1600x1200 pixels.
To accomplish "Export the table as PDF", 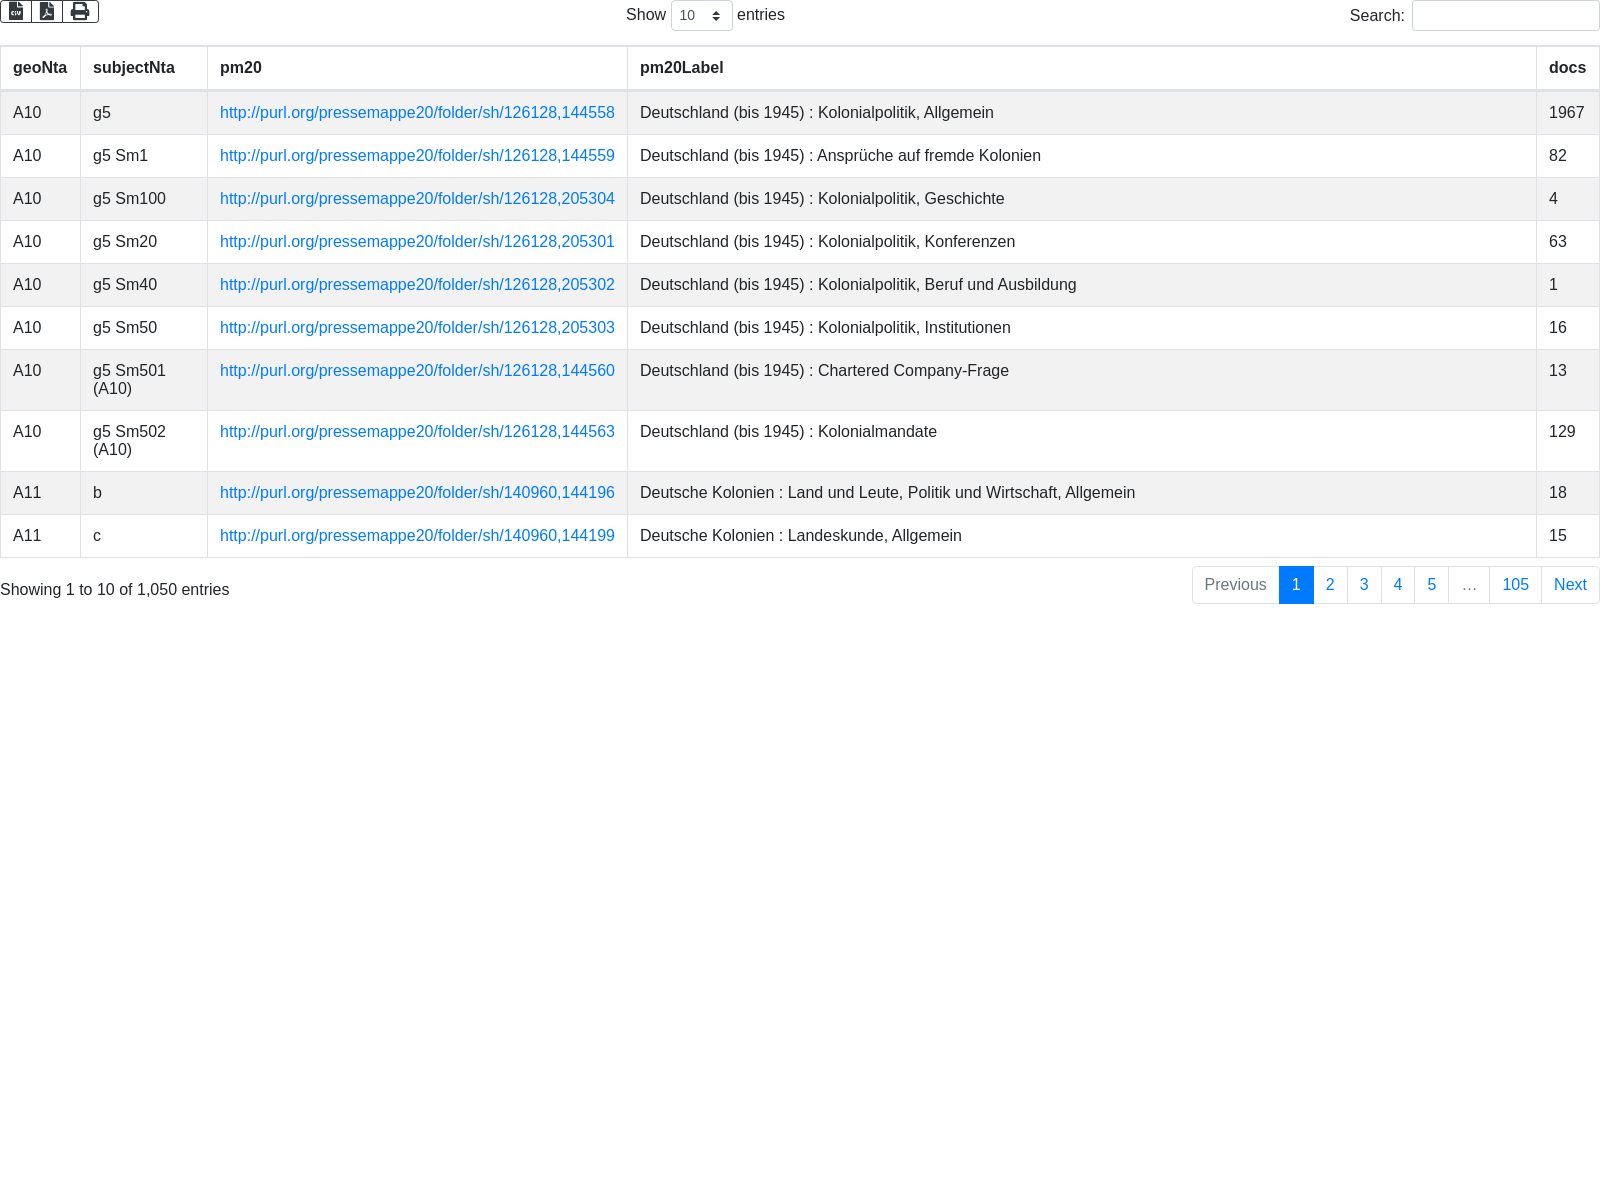I will (47, 11).
